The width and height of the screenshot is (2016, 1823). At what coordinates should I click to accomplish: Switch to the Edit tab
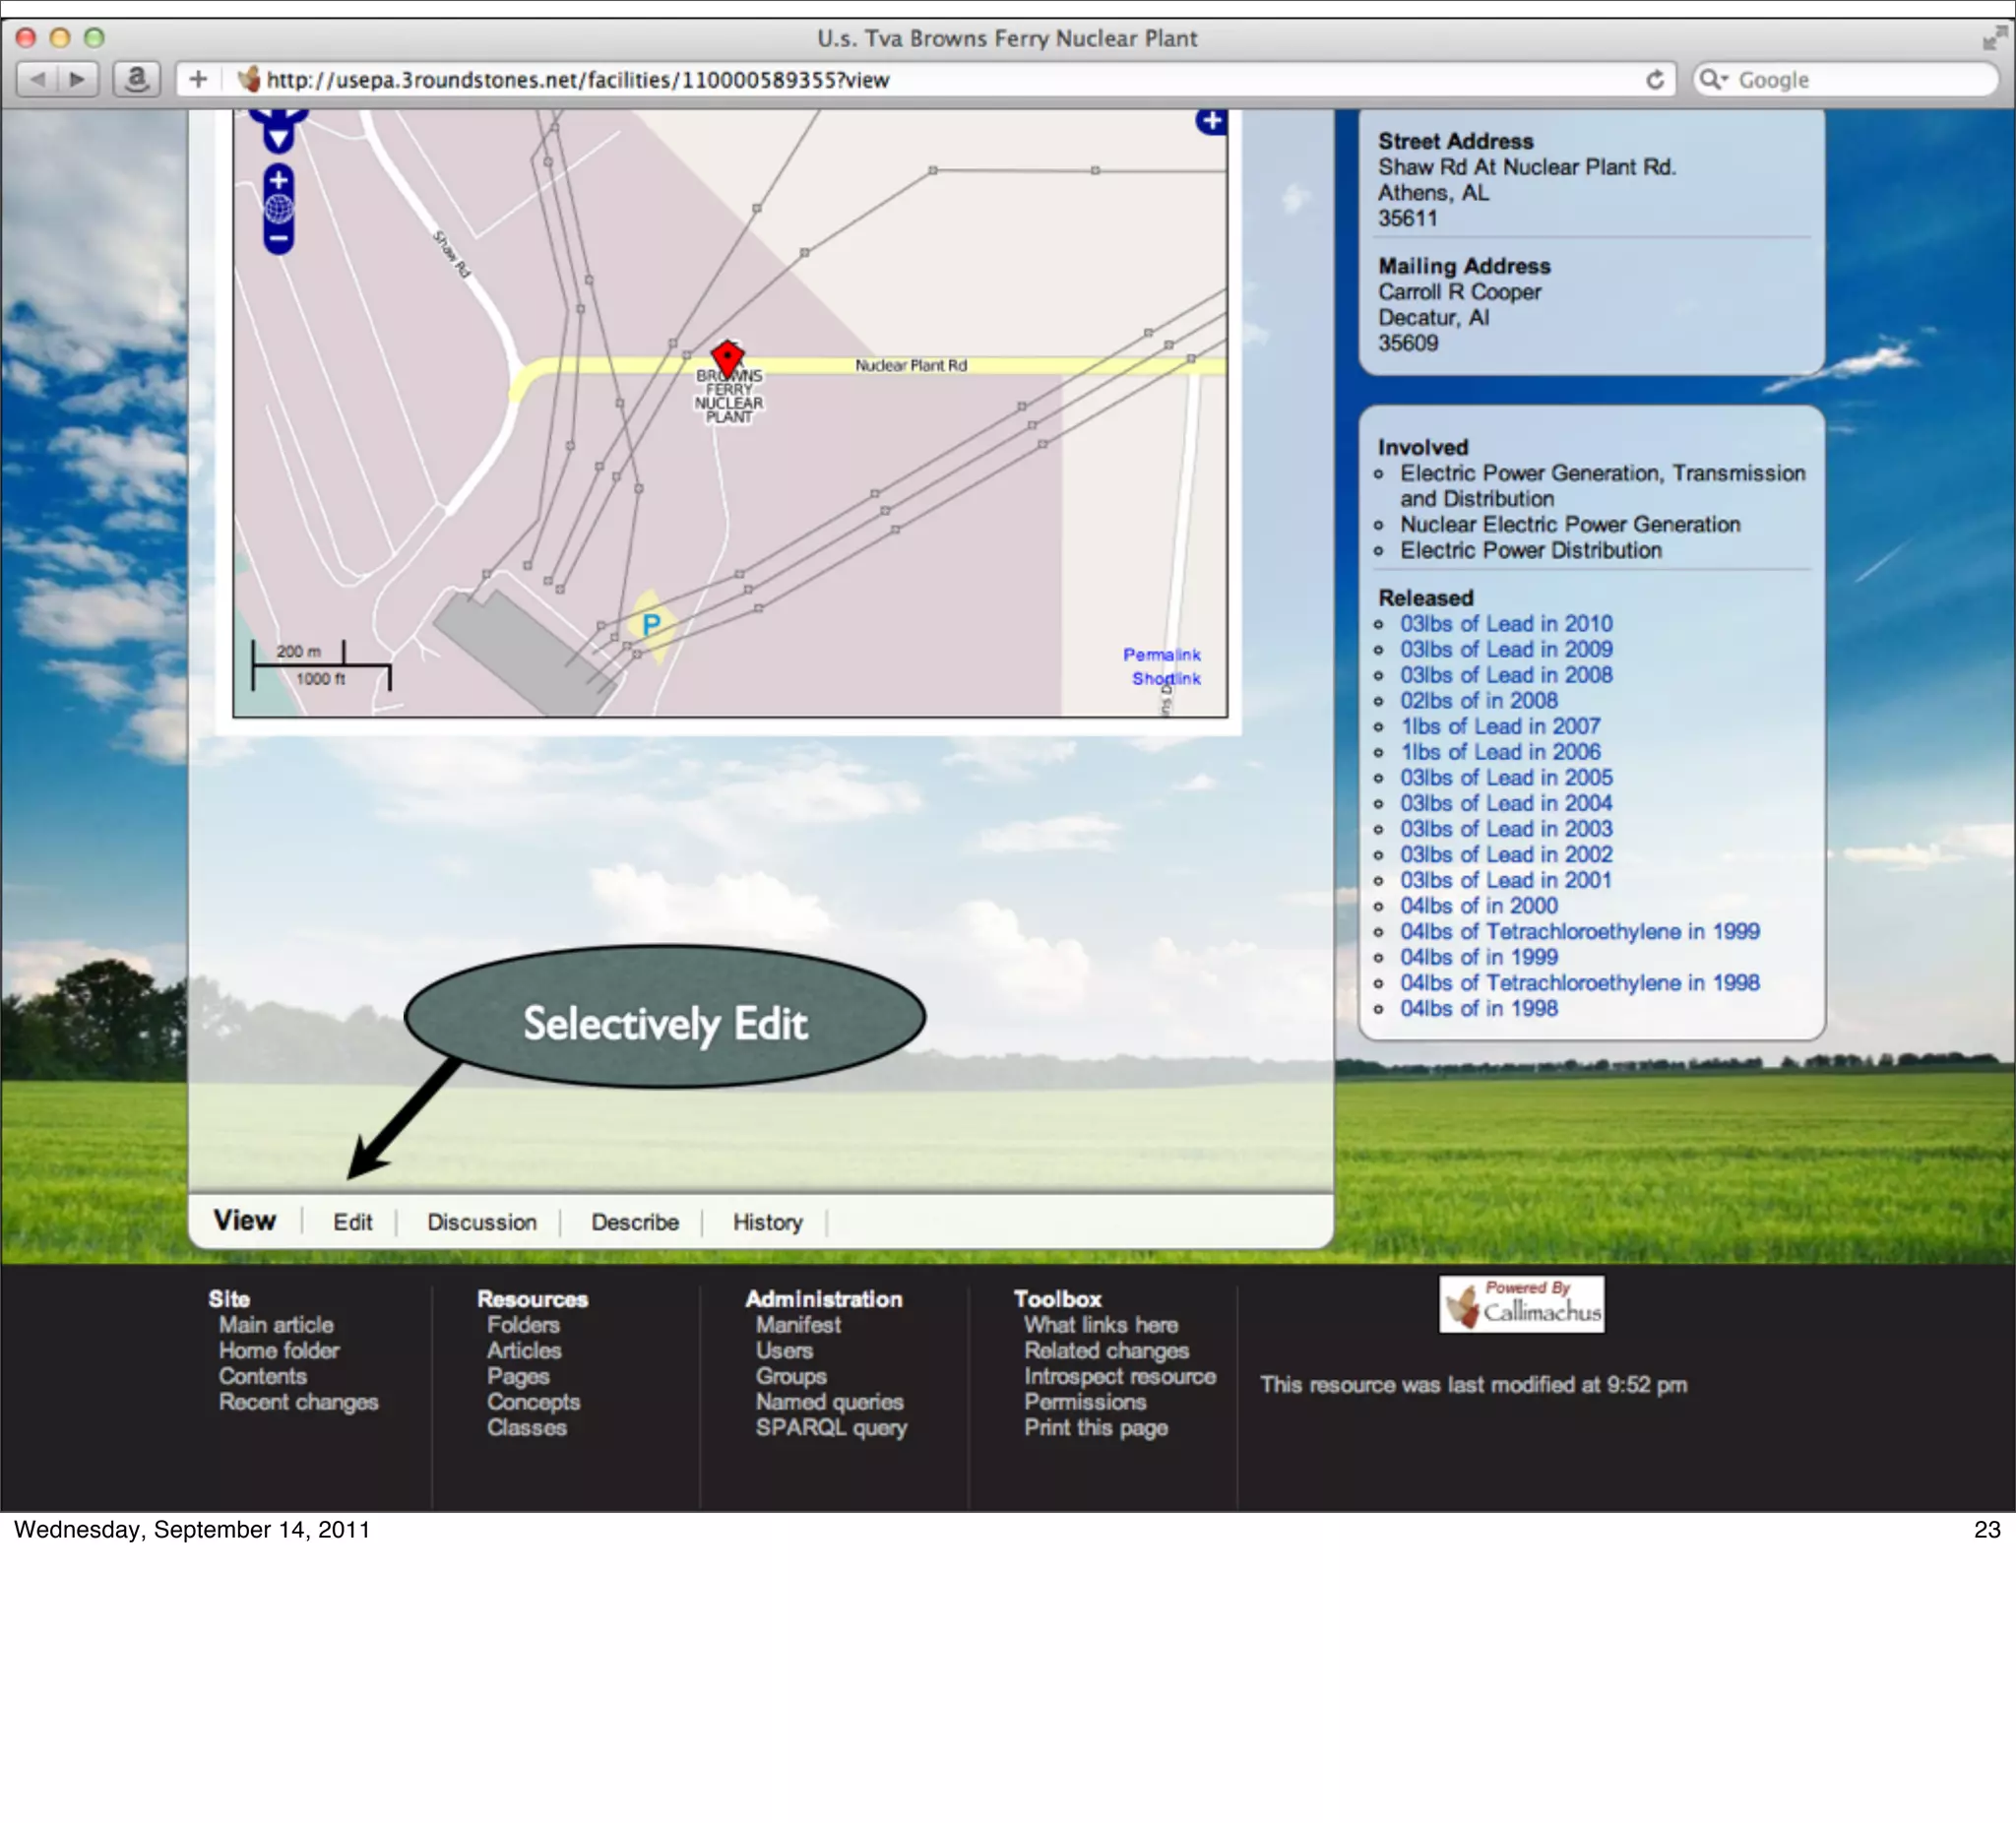(352, 1222)
